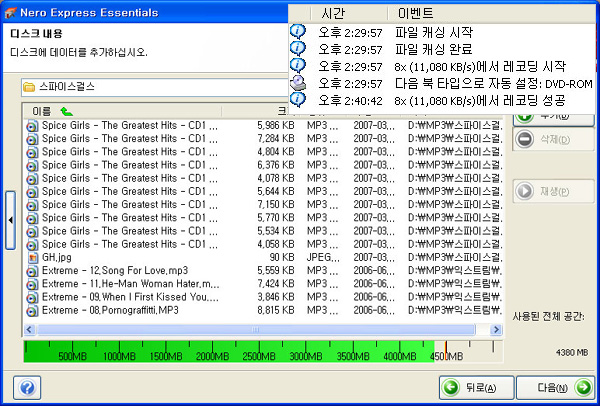Viewport: 600px width, 406px height.
Task: Select file Extreme - 11.He-Man Woman Hater
Action: pyautogui.click(x=130, y=284)
